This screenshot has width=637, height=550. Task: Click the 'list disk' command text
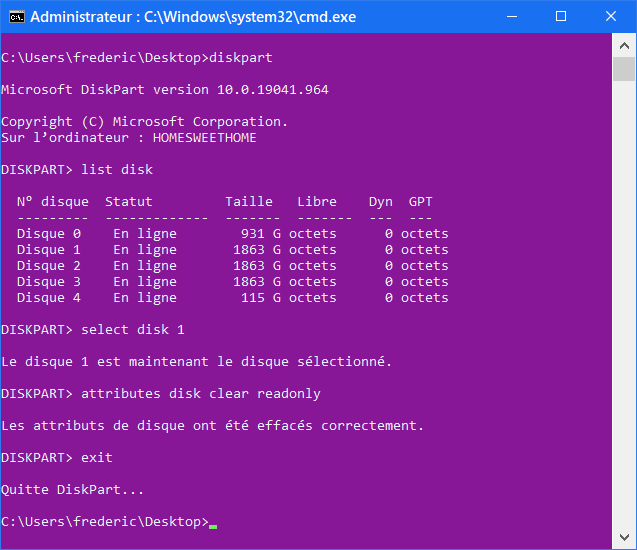[x=117, y=170]
